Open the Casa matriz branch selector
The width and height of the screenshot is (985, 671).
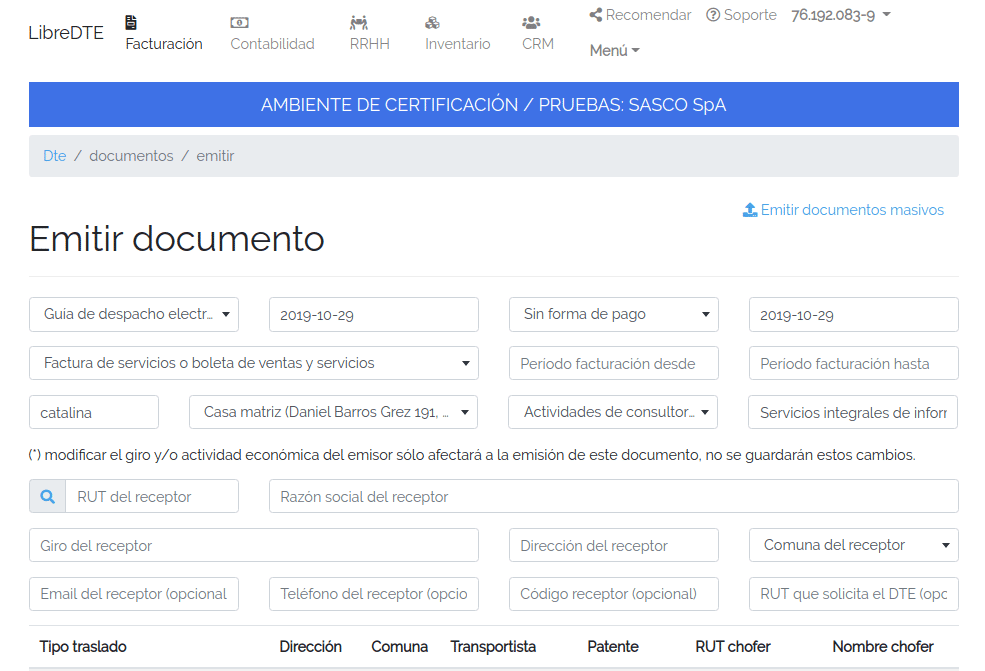tap(333, 412)
